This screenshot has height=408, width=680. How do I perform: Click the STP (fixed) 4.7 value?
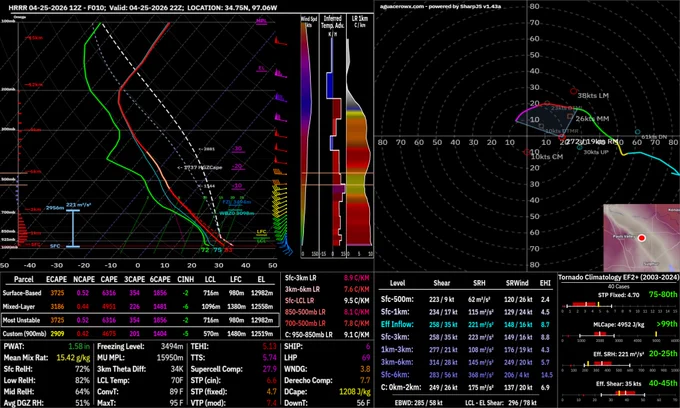[271, 392]
